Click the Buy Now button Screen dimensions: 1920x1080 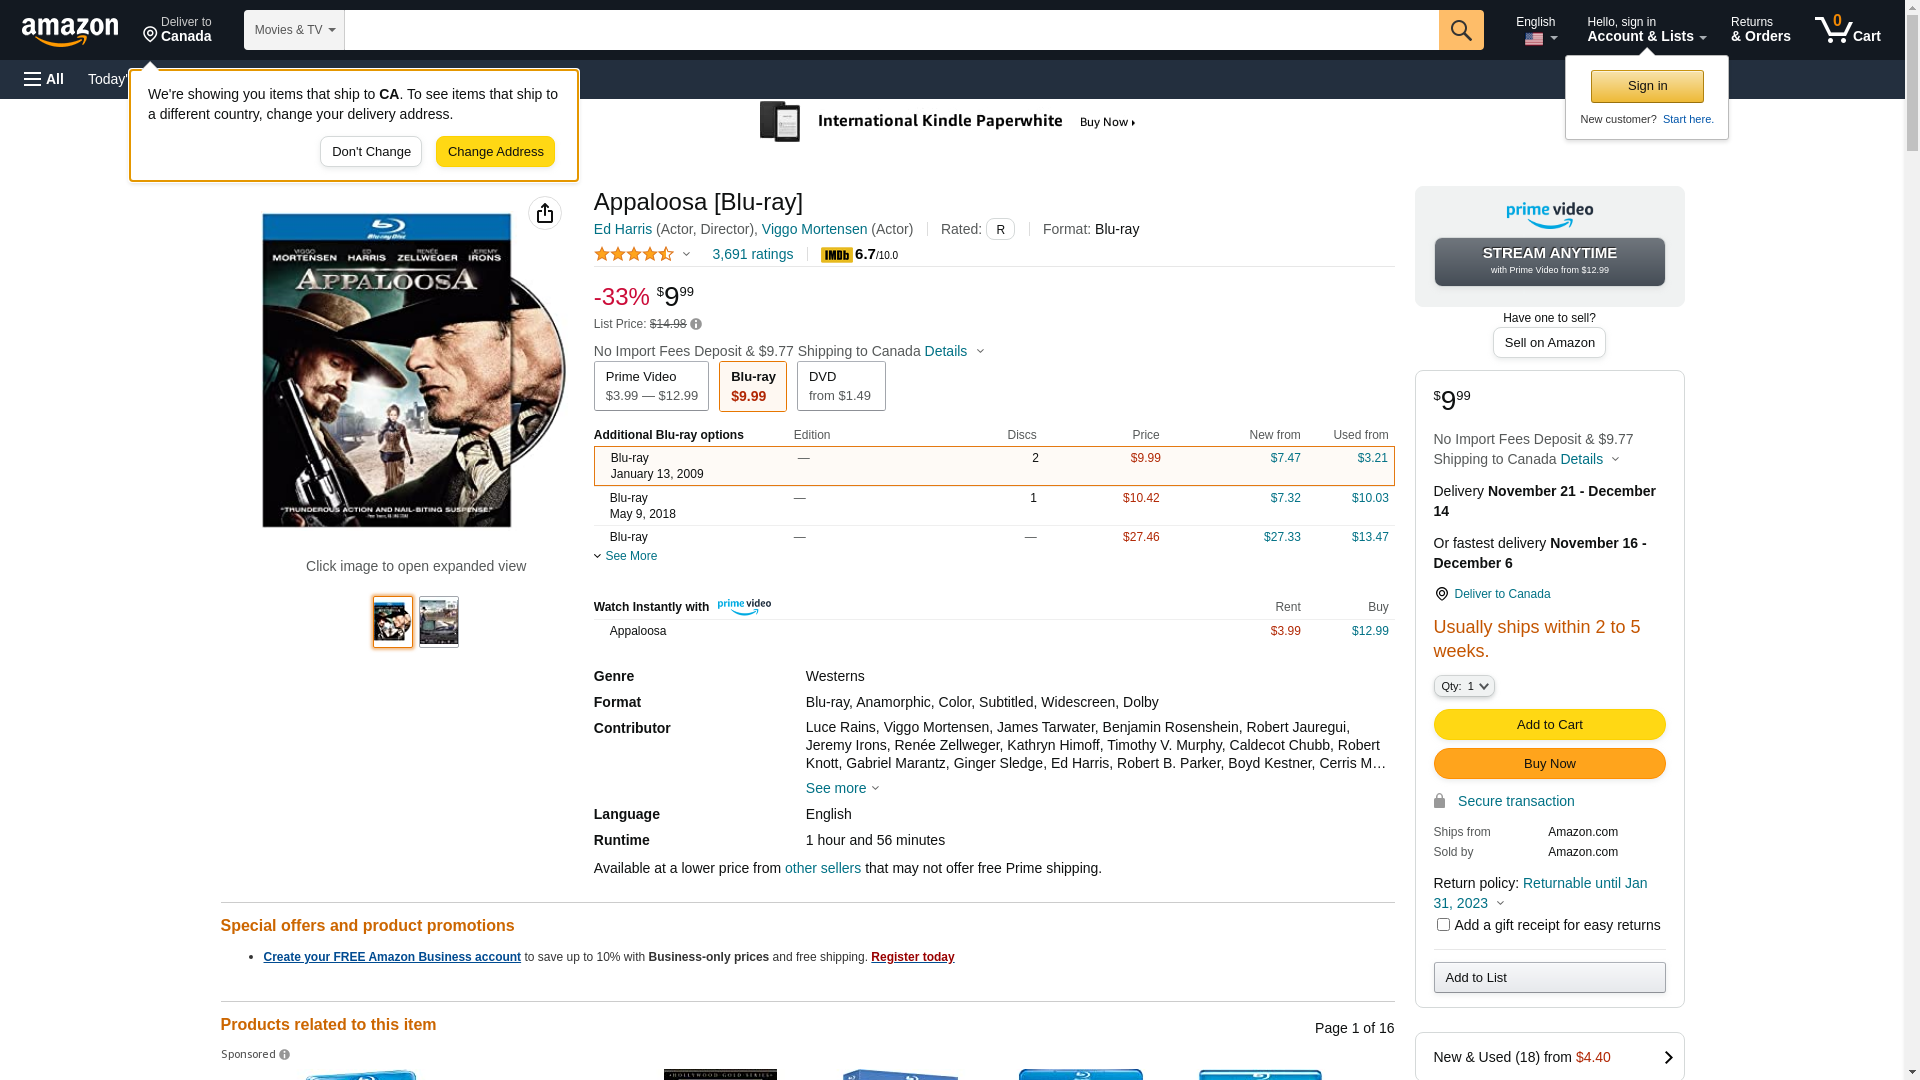pos(1549,764)
